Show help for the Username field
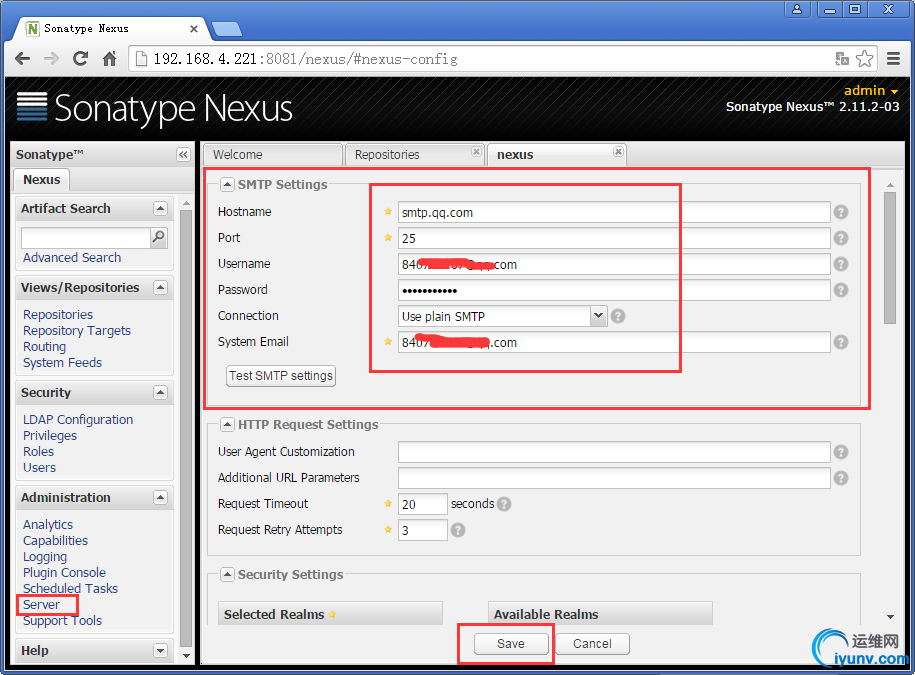 [x=841, y=264]
